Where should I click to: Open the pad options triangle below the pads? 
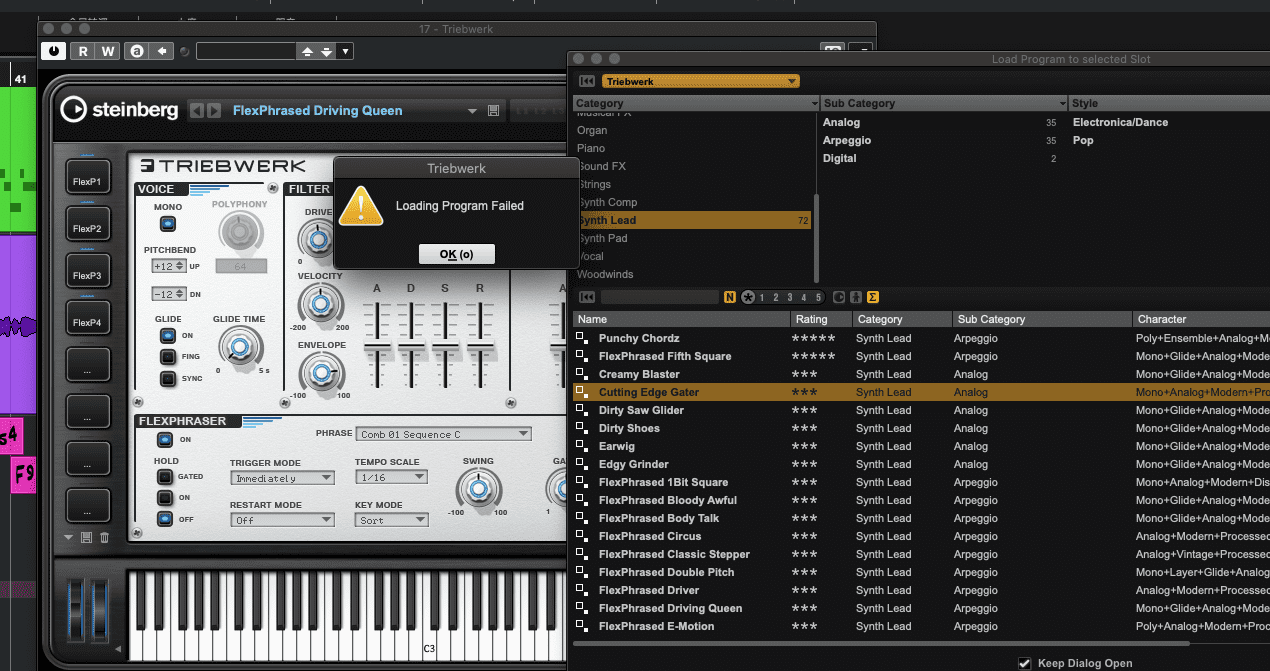[69, 538]
